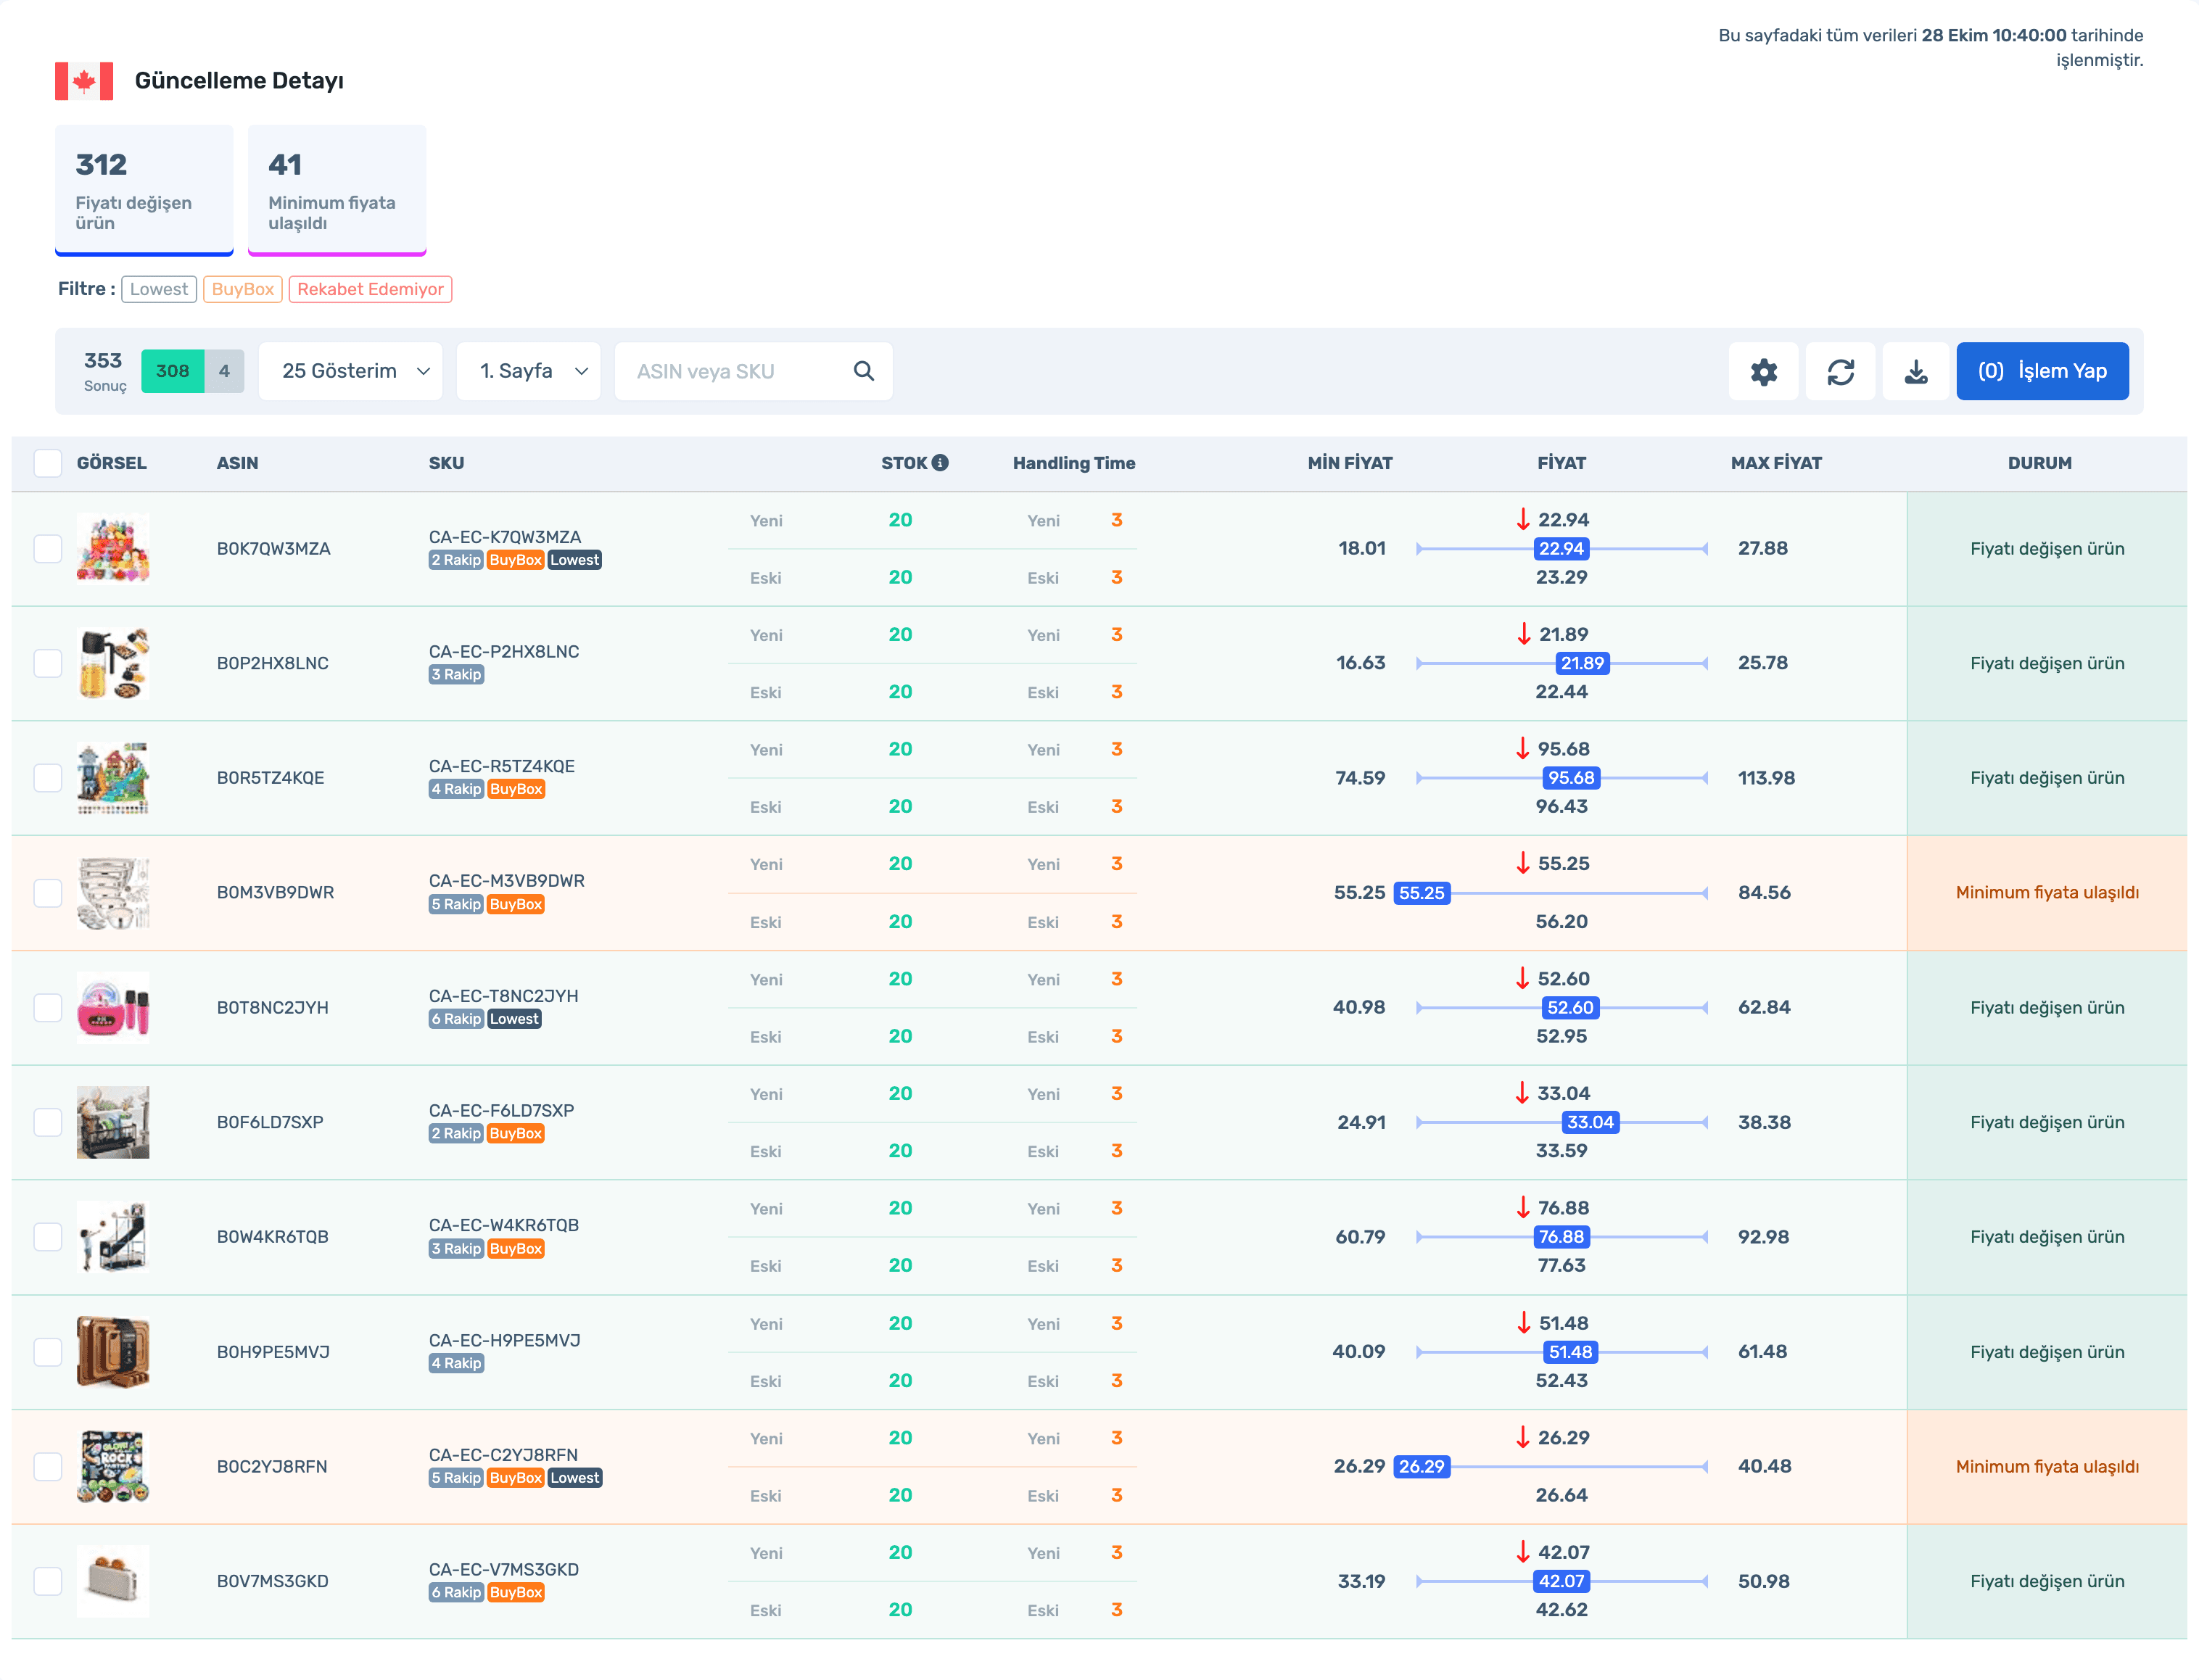2199x1680 pixels.
Task: Click the search magnifier icon
Action: [x=864, y=371]
